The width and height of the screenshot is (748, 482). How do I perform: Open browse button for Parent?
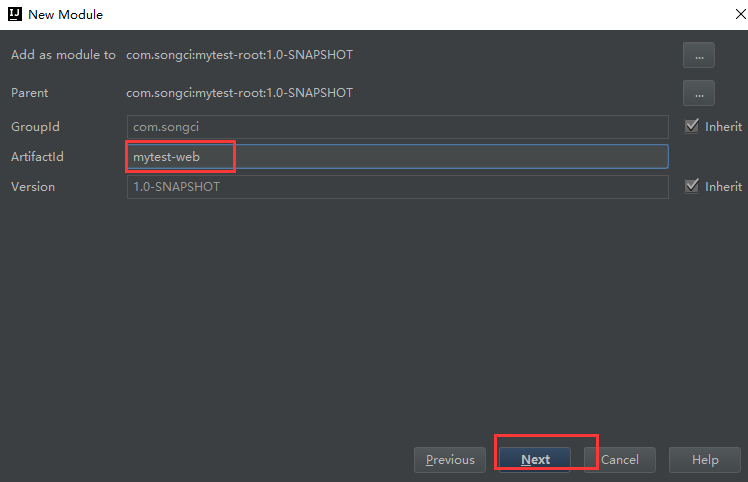pyautogui.click(x=698, y=93)
